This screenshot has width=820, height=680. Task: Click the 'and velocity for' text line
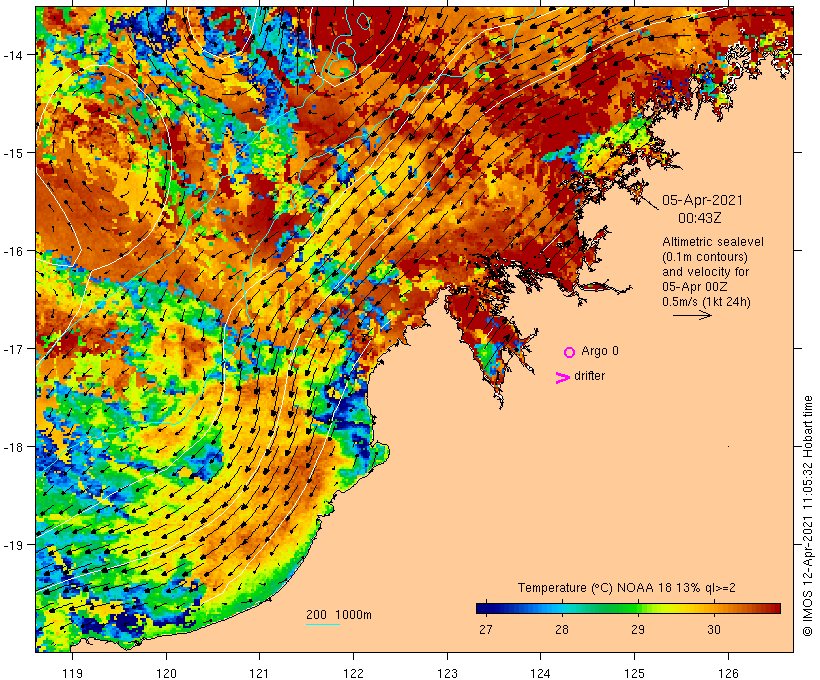[x=705, y=272]
